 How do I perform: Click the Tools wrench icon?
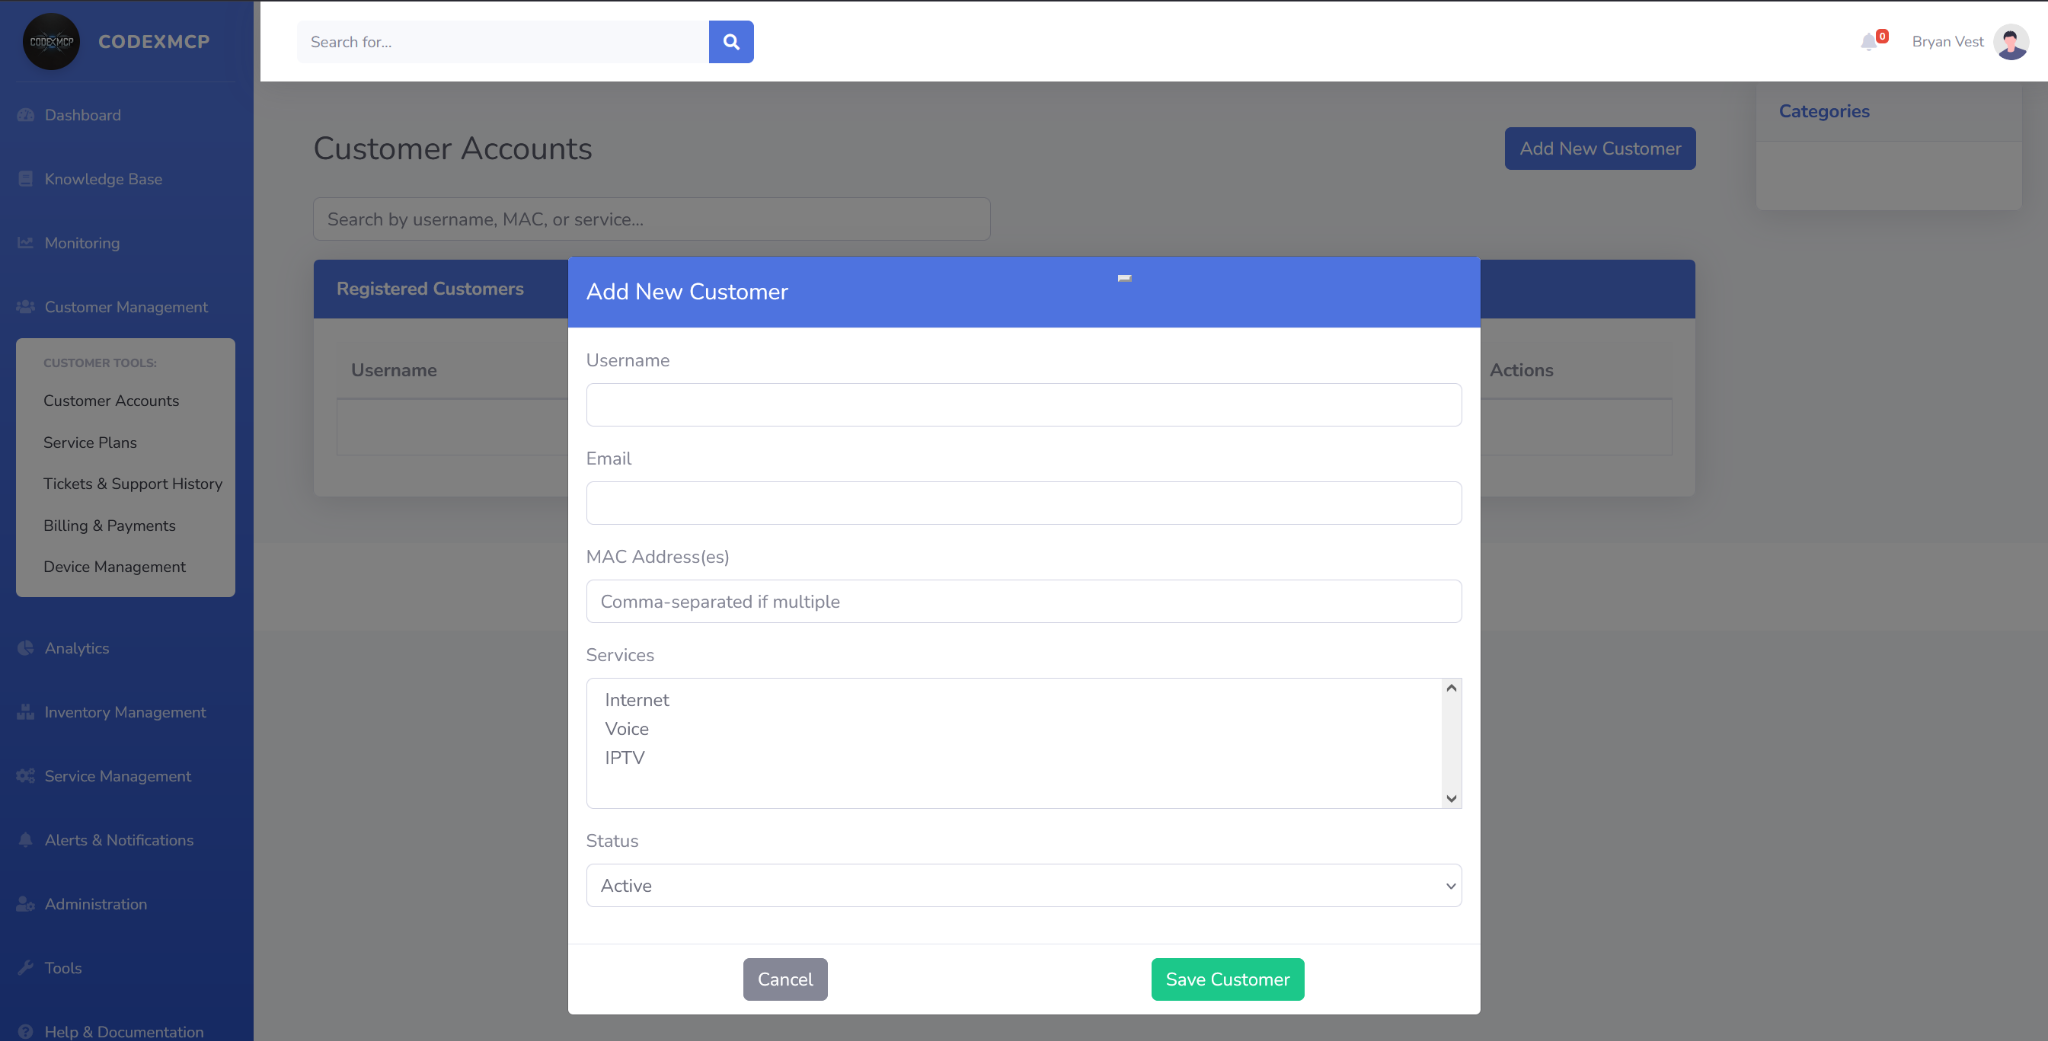click(25, 968)
